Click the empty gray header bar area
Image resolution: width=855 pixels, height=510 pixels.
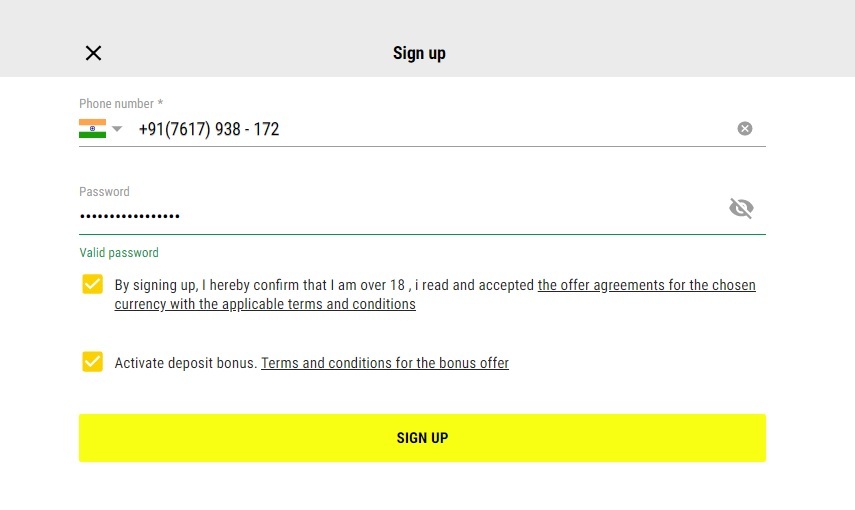[650, 40]
